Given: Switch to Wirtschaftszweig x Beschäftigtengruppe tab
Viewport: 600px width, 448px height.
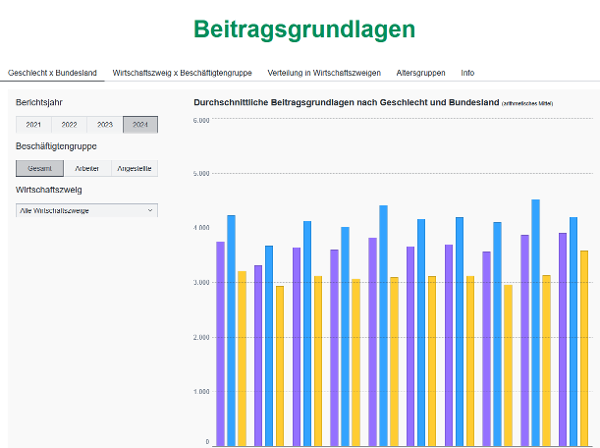Looking at the screenshot, I should point(182,73).
